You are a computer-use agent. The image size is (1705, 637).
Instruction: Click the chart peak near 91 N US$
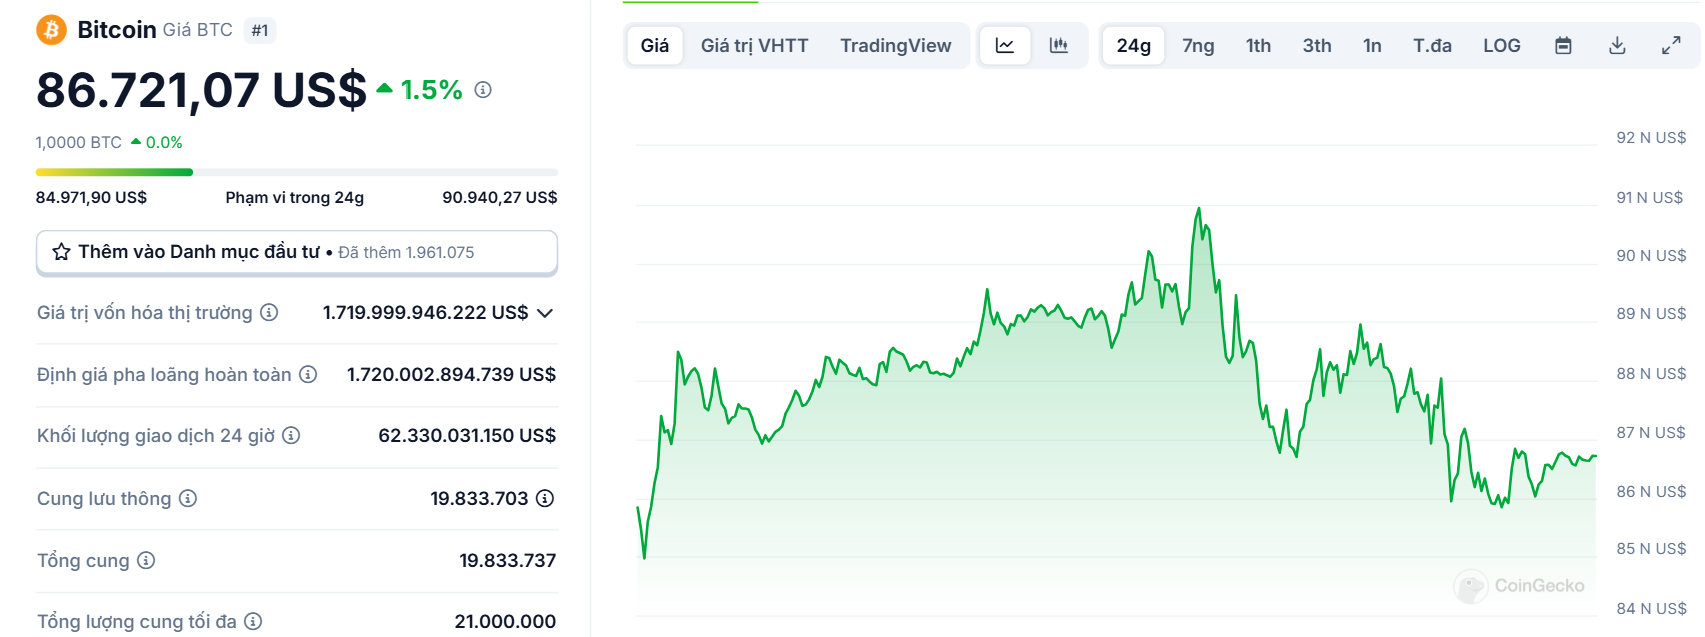point(1199,209)
